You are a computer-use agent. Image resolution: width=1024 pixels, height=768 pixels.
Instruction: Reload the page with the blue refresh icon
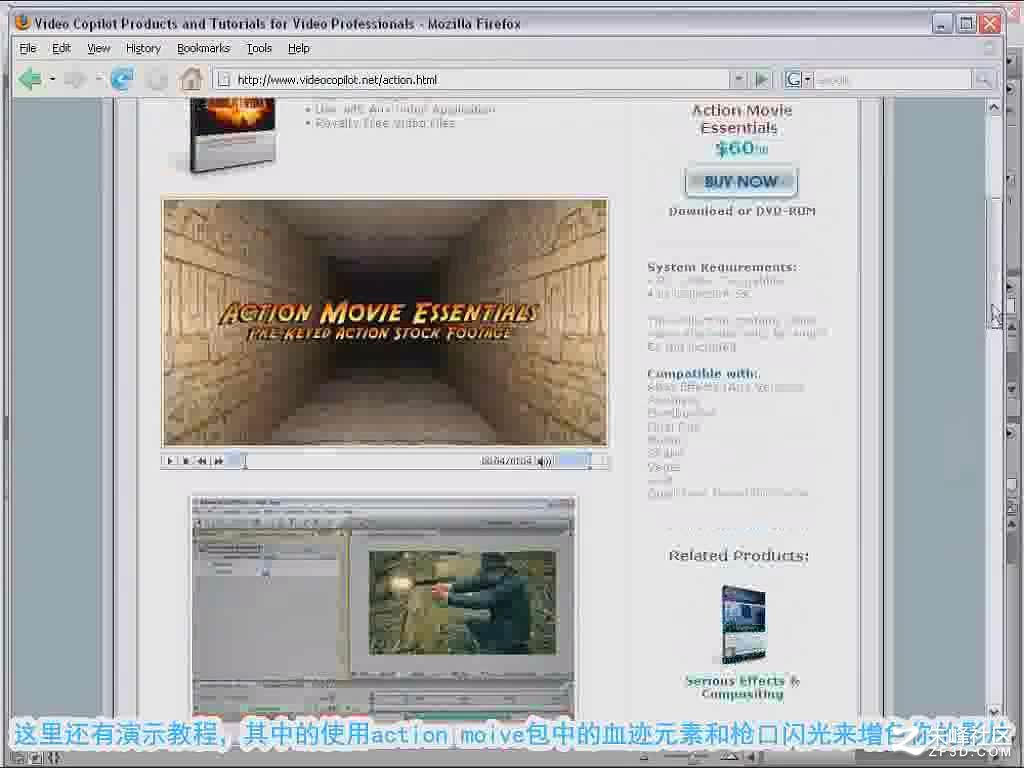[122, 80]
